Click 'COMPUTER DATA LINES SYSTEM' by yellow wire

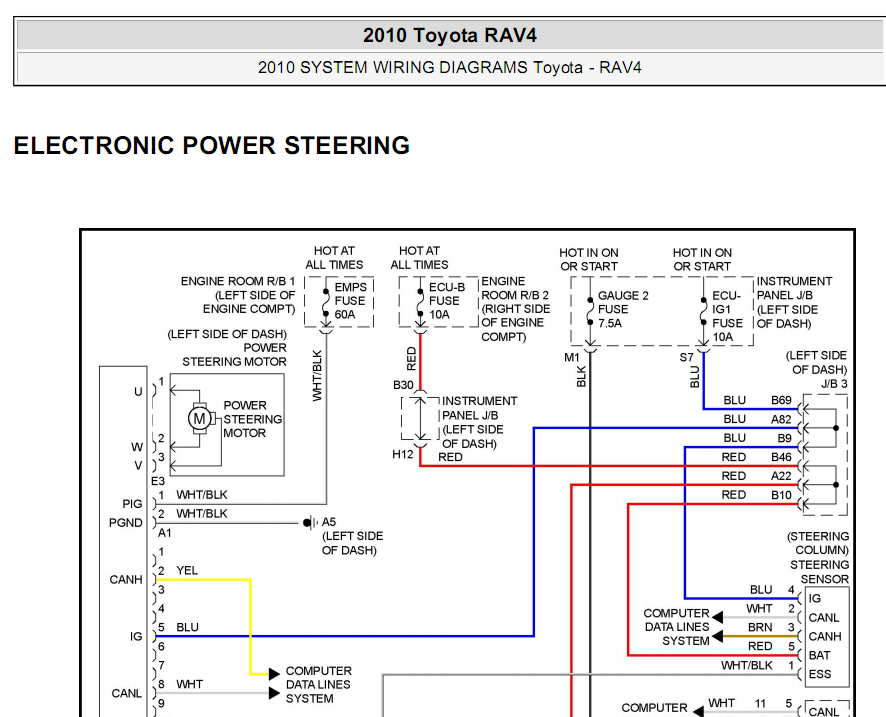[318, 685]
